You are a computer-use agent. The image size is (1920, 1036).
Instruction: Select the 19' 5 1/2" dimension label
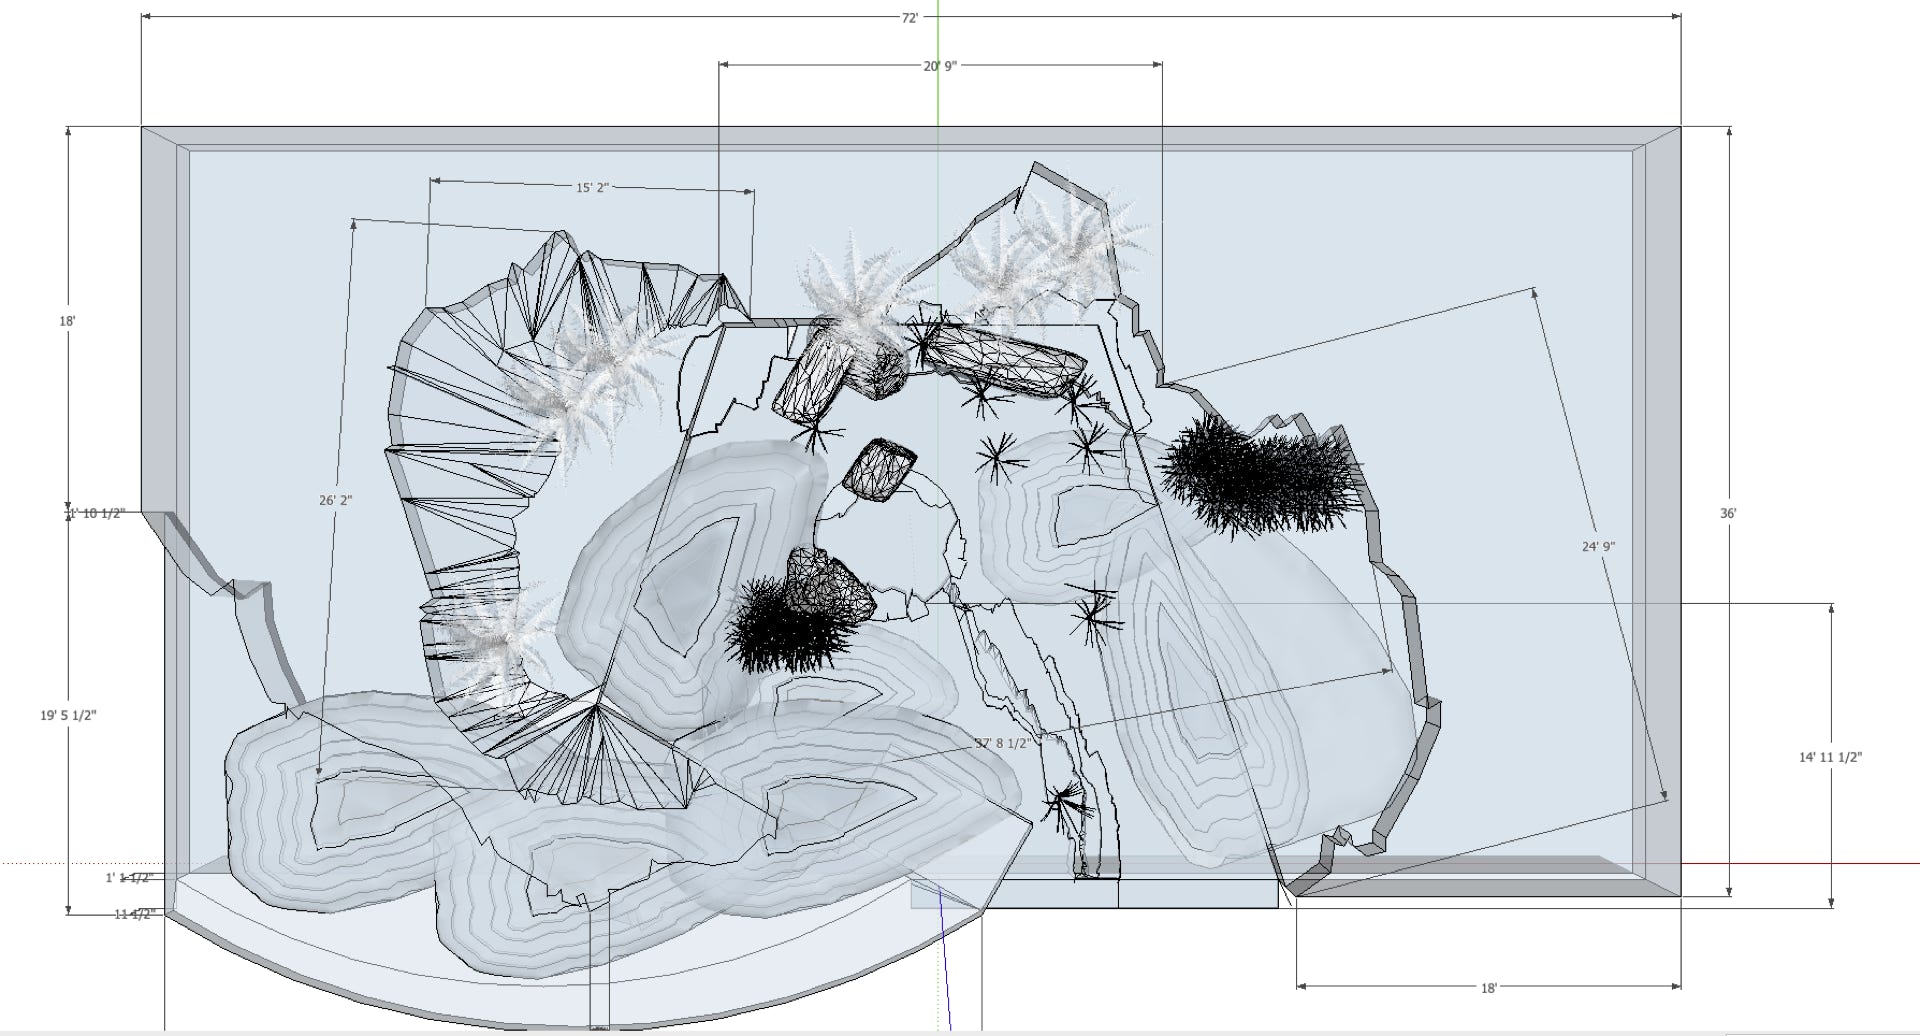(68, 715)
